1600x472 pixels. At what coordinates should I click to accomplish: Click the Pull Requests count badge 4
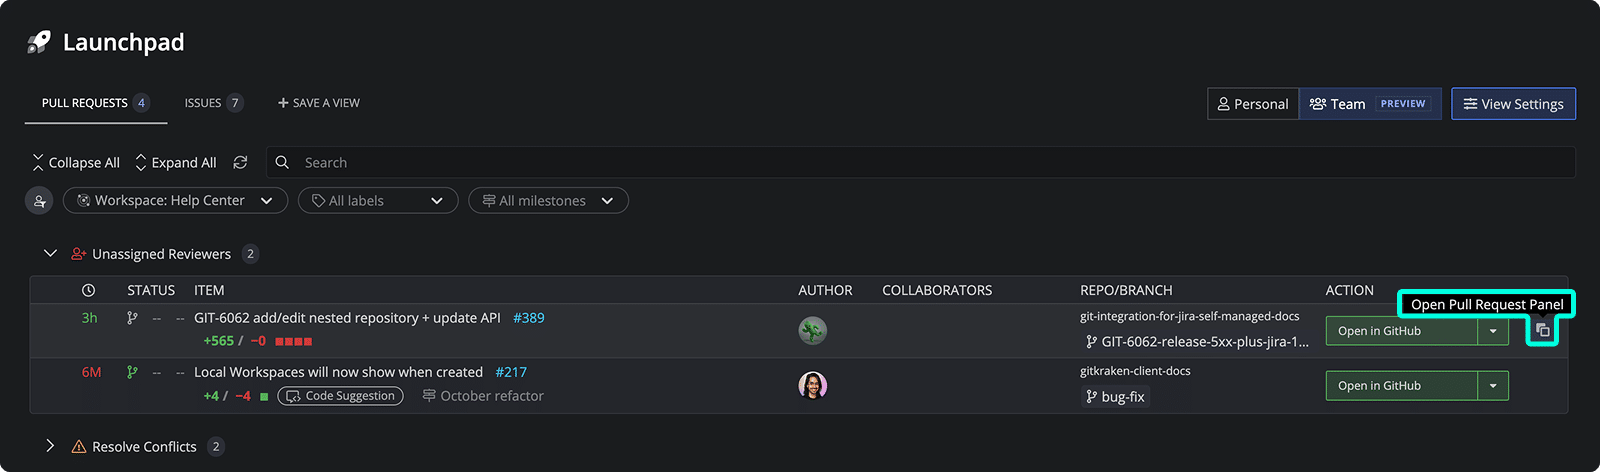click(x=141, y=103)
